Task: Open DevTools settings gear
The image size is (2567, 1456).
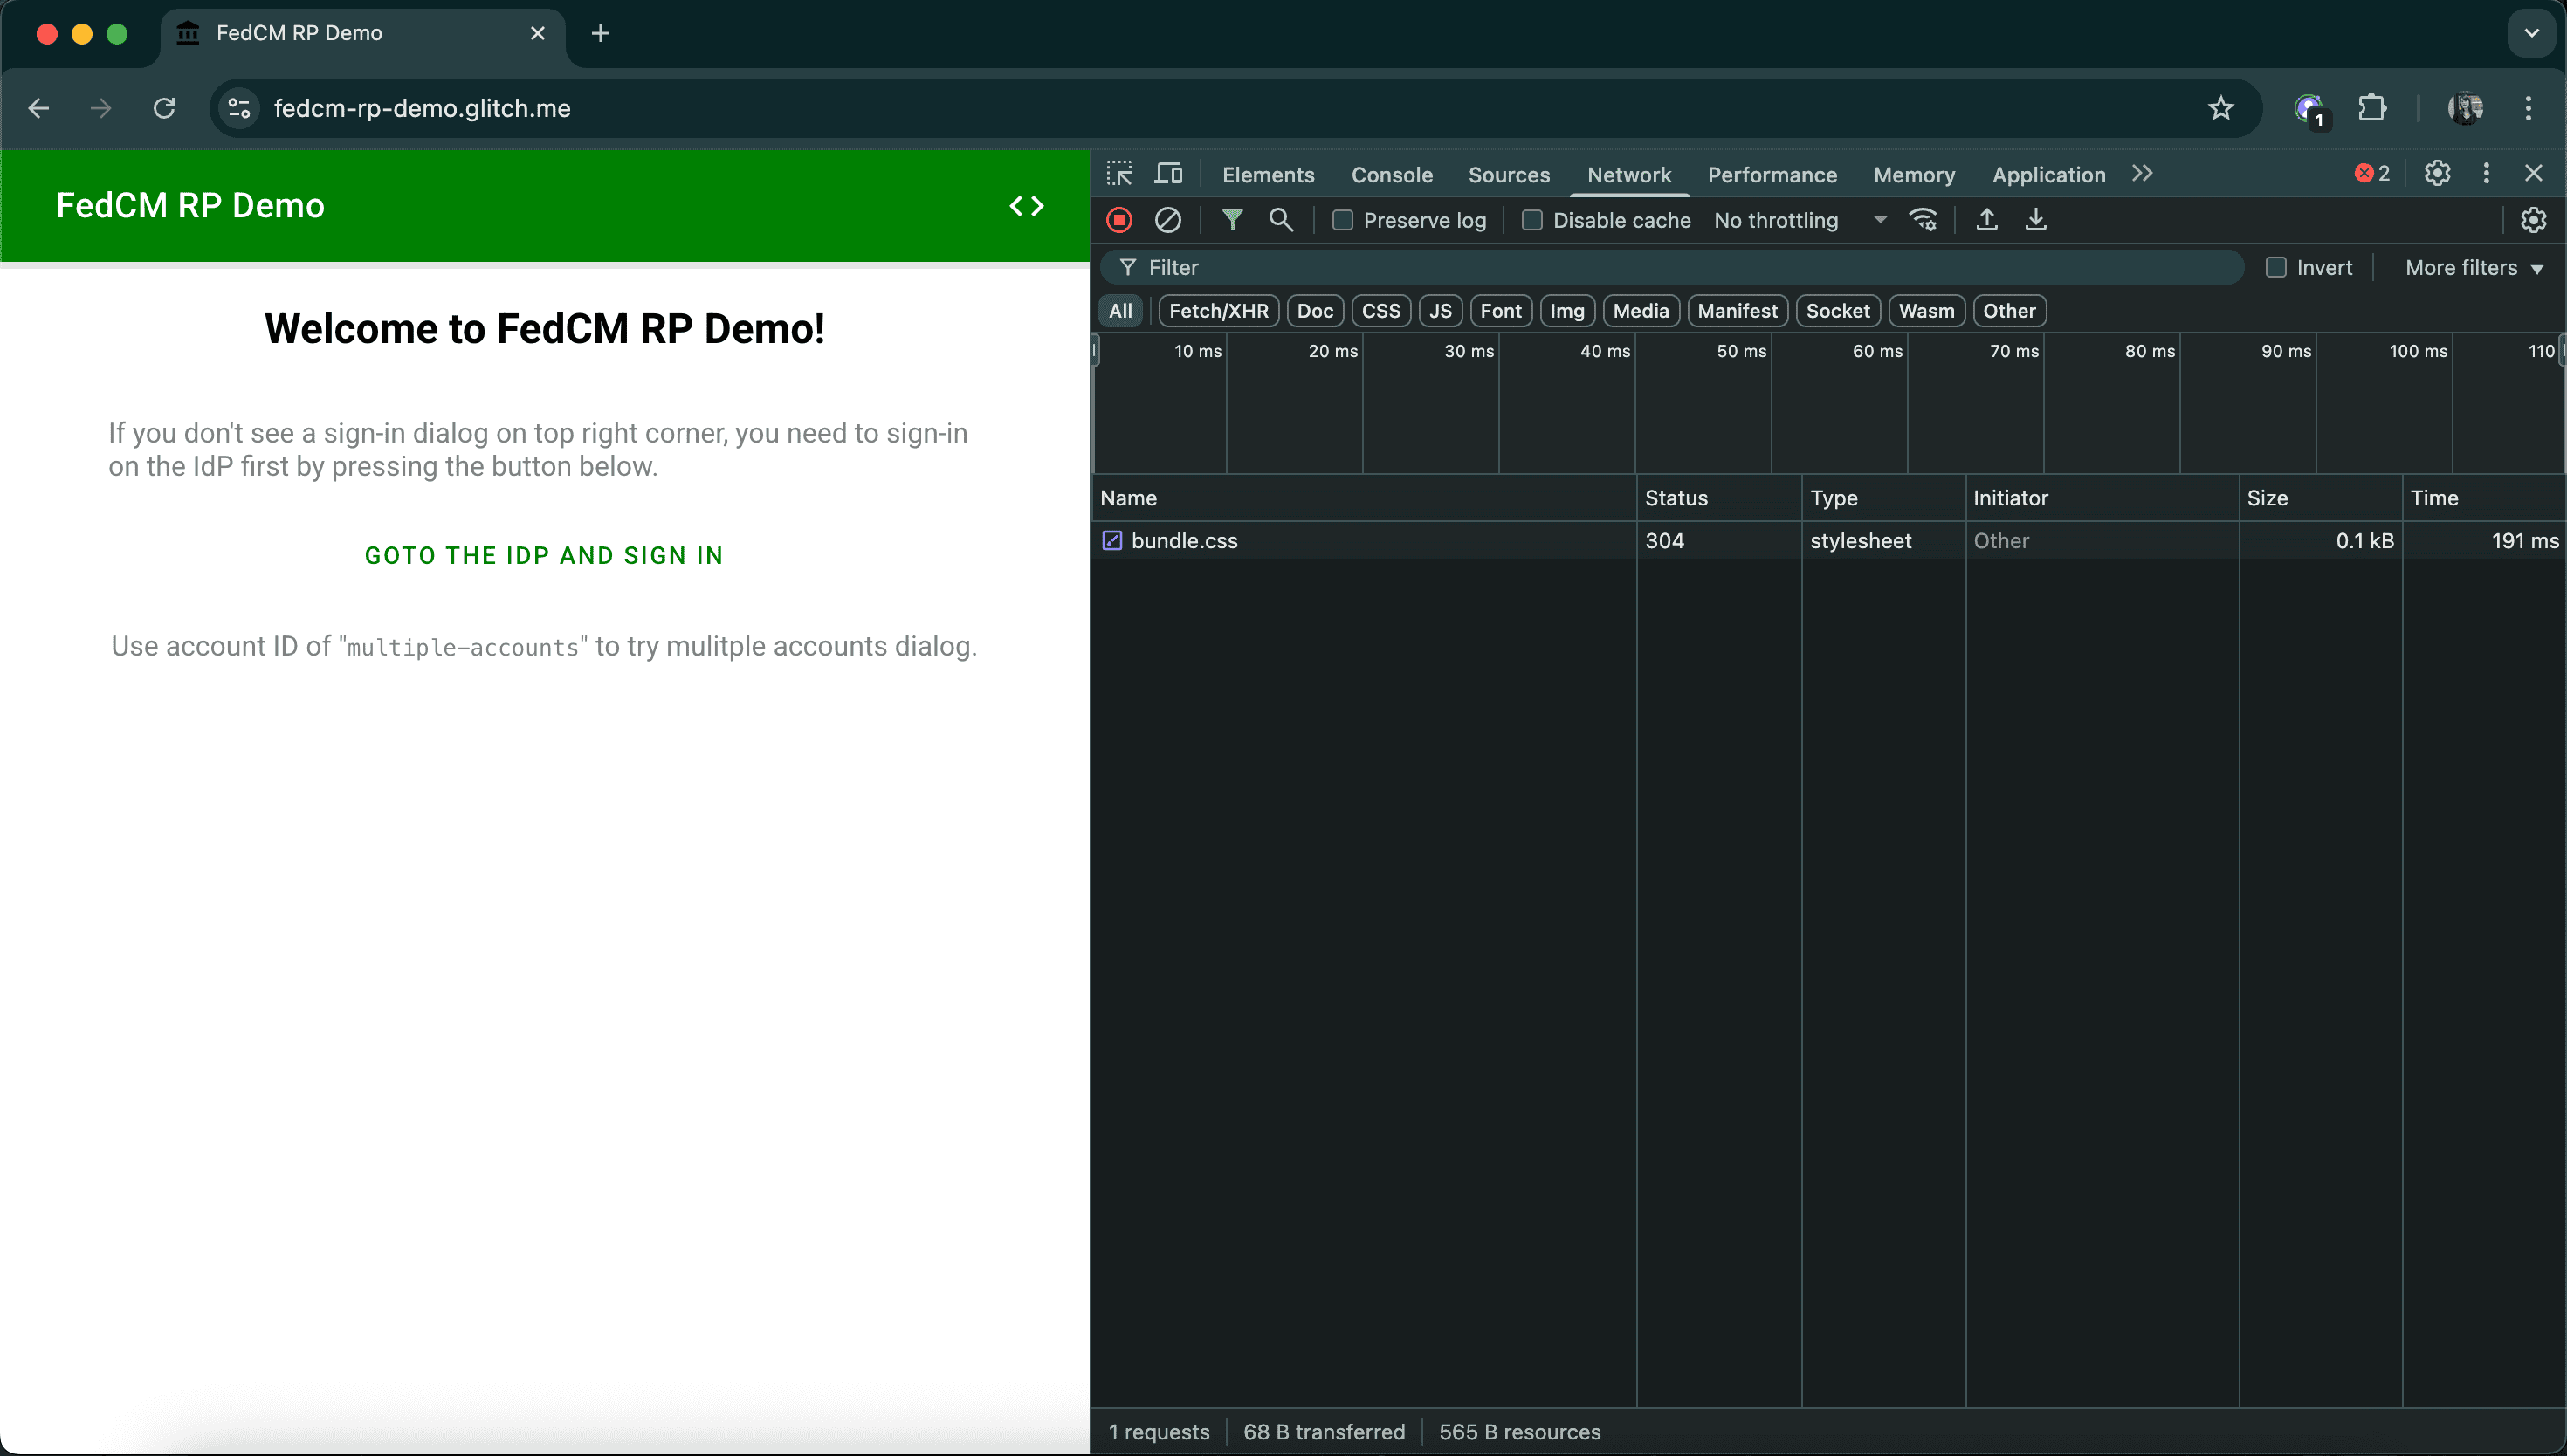Action: point(2437,173)
